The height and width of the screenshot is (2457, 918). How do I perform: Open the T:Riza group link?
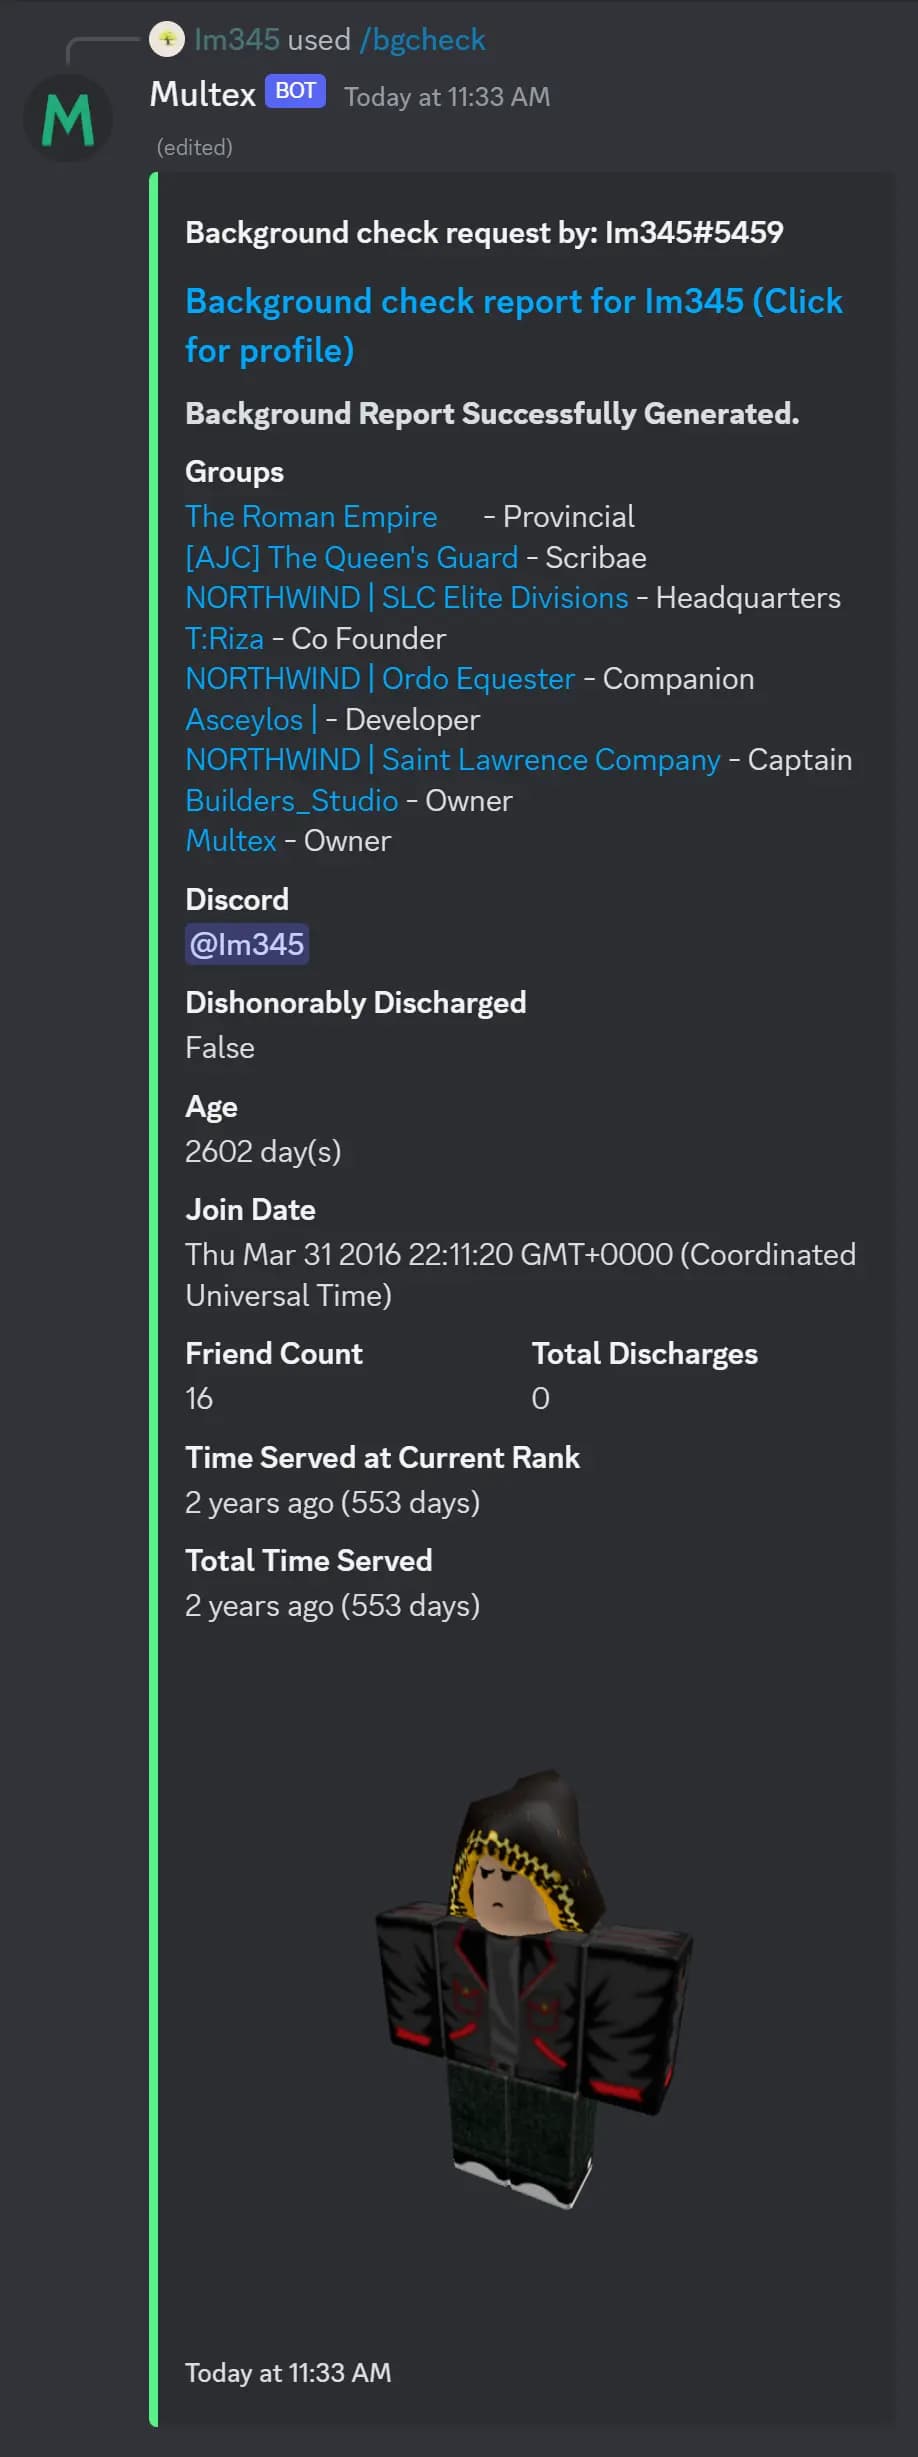[x=226, y=638]
